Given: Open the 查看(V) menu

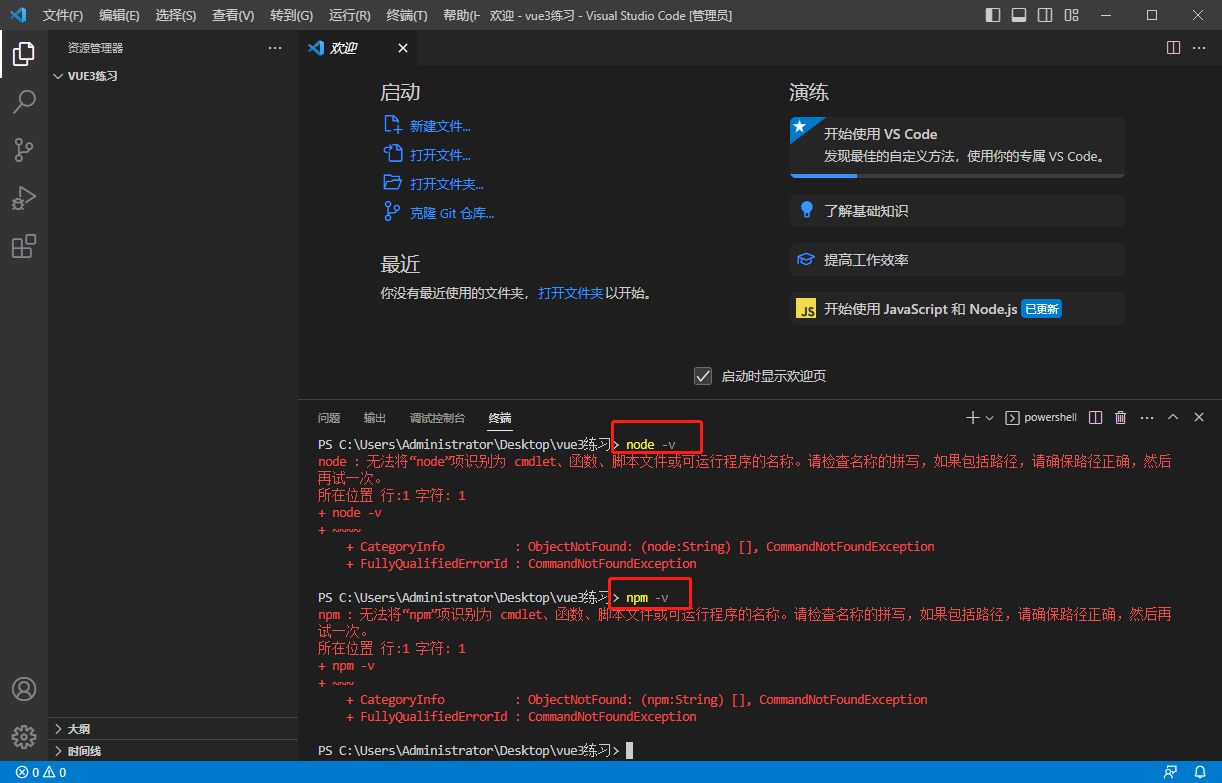Looking at the screenshot, I should pyautogui.click(x=233, y=15).
